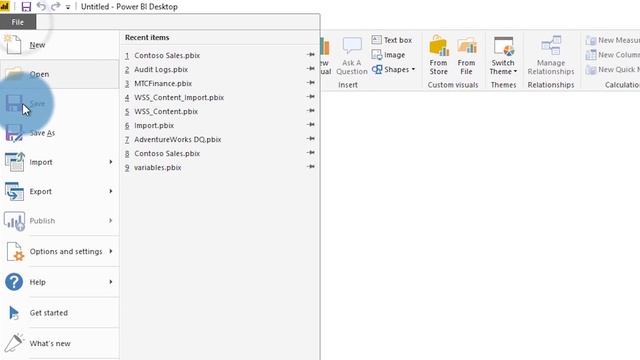The height and width of the screenshot is (360, 640).
Task: Click the redo arrow in title bar
Action: [56, 6]
